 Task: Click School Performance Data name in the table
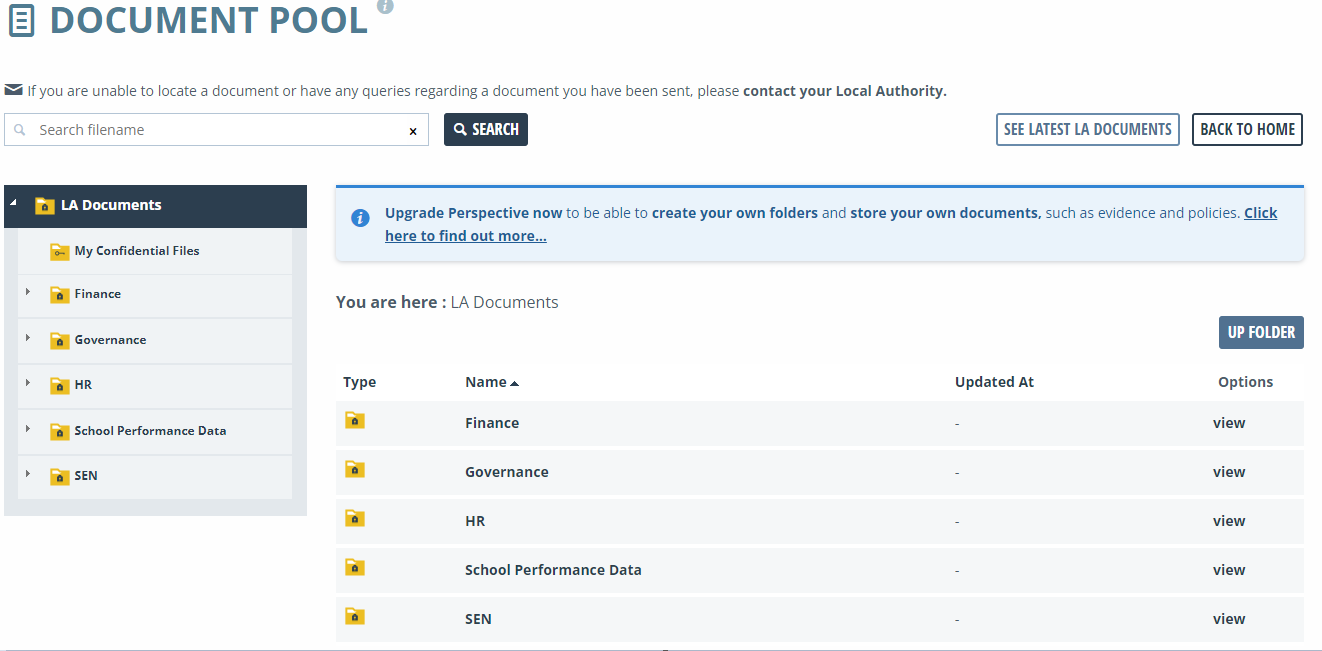click(x=553, y=570)
